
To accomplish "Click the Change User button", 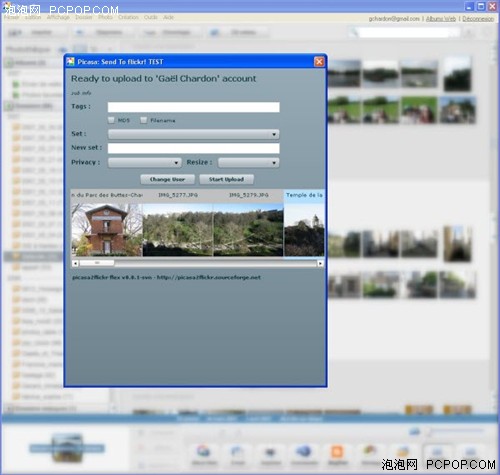I will point(167,179).
